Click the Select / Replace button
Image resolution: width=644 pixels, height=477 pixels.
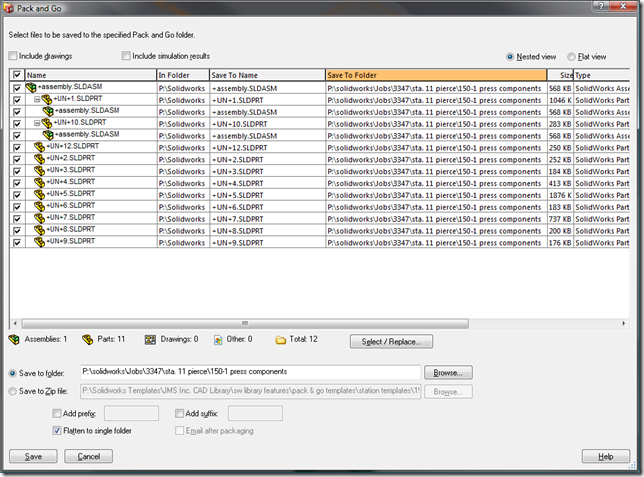[x=391, y=341]
